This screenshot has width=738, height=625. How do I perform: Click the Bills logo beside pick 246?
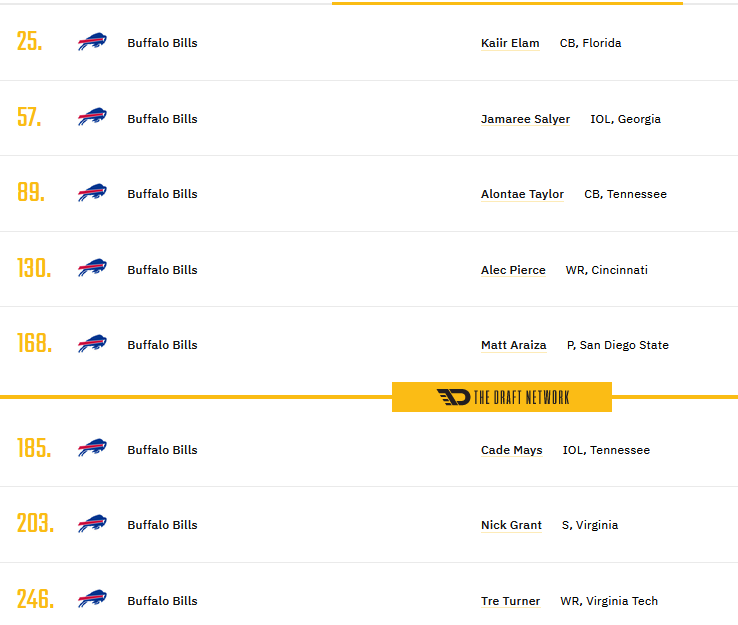click(x=92, y=599)
